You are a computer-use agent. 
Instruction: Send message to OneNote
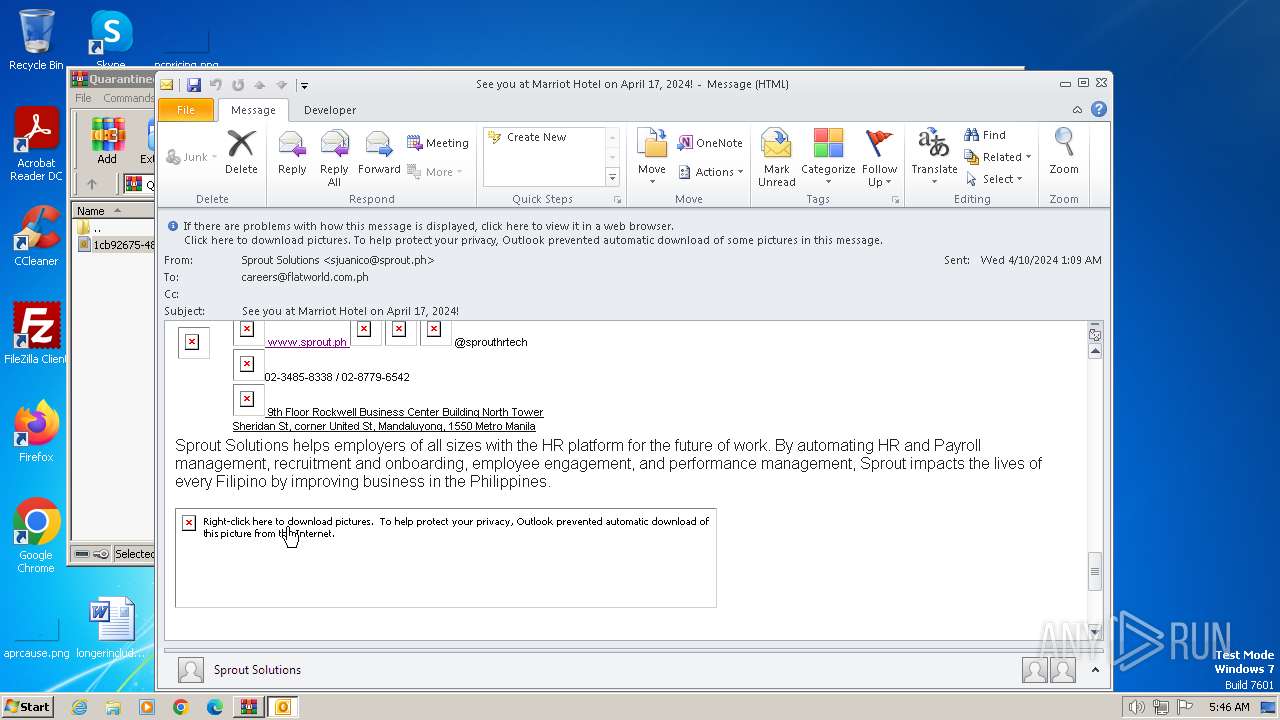coord(710,143)
